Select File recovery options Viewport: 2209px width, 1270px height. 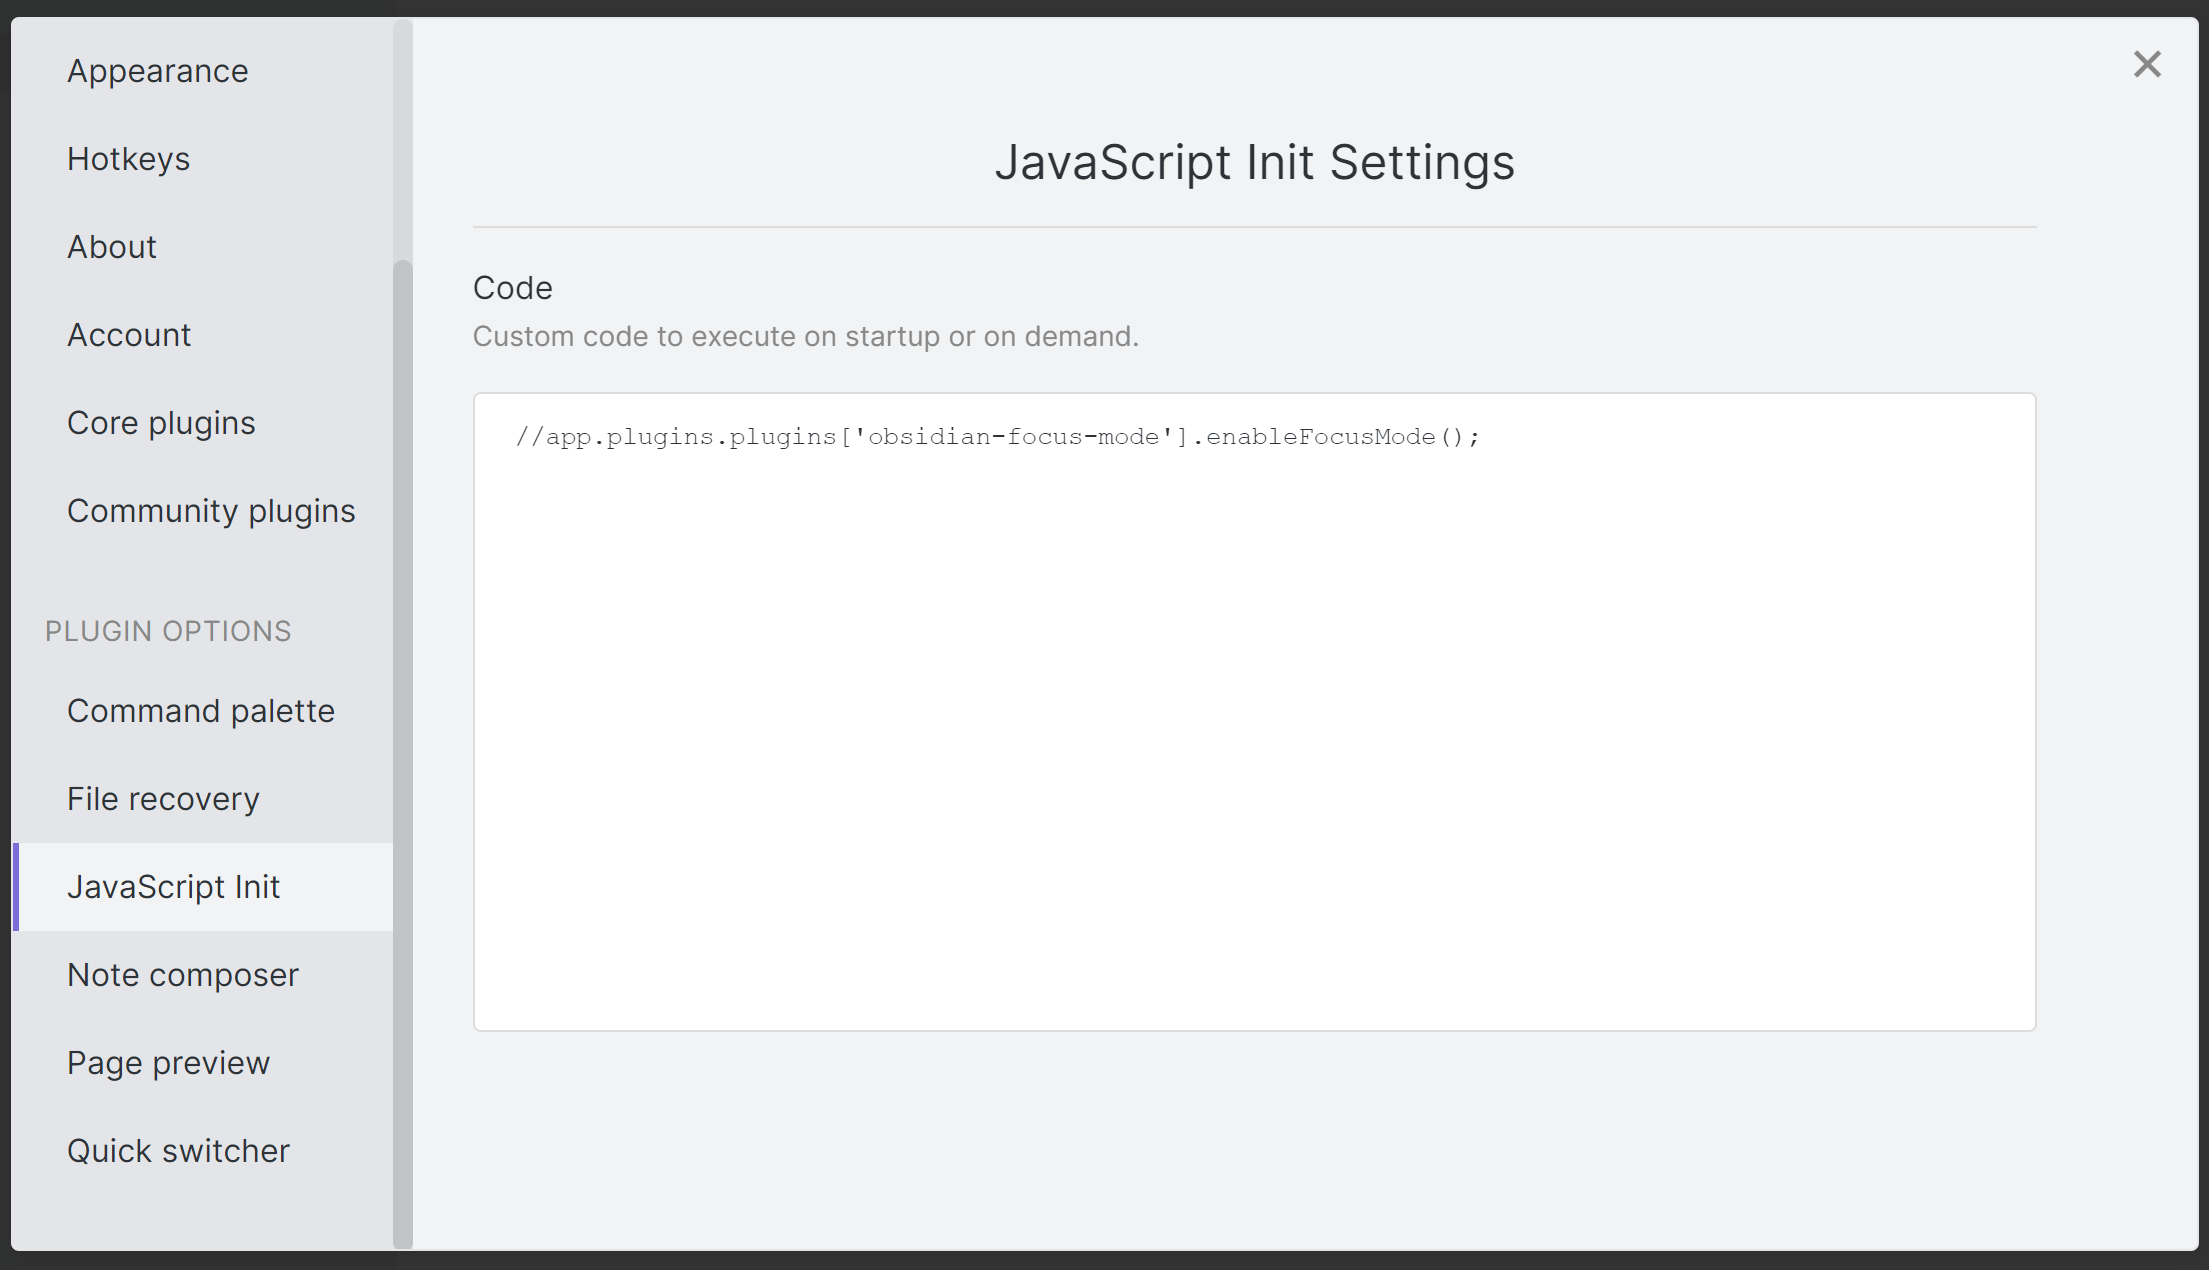tap(163, 799)
